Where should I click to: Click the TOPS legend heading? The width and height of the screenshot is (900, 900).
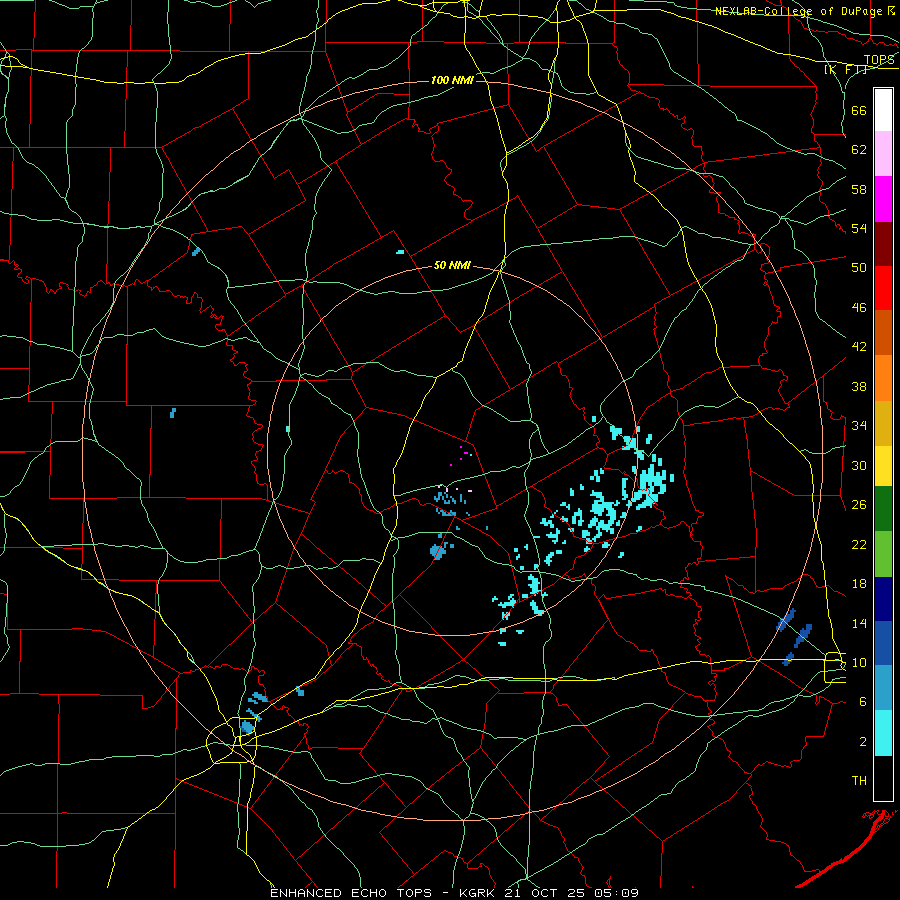click(879, 60)
